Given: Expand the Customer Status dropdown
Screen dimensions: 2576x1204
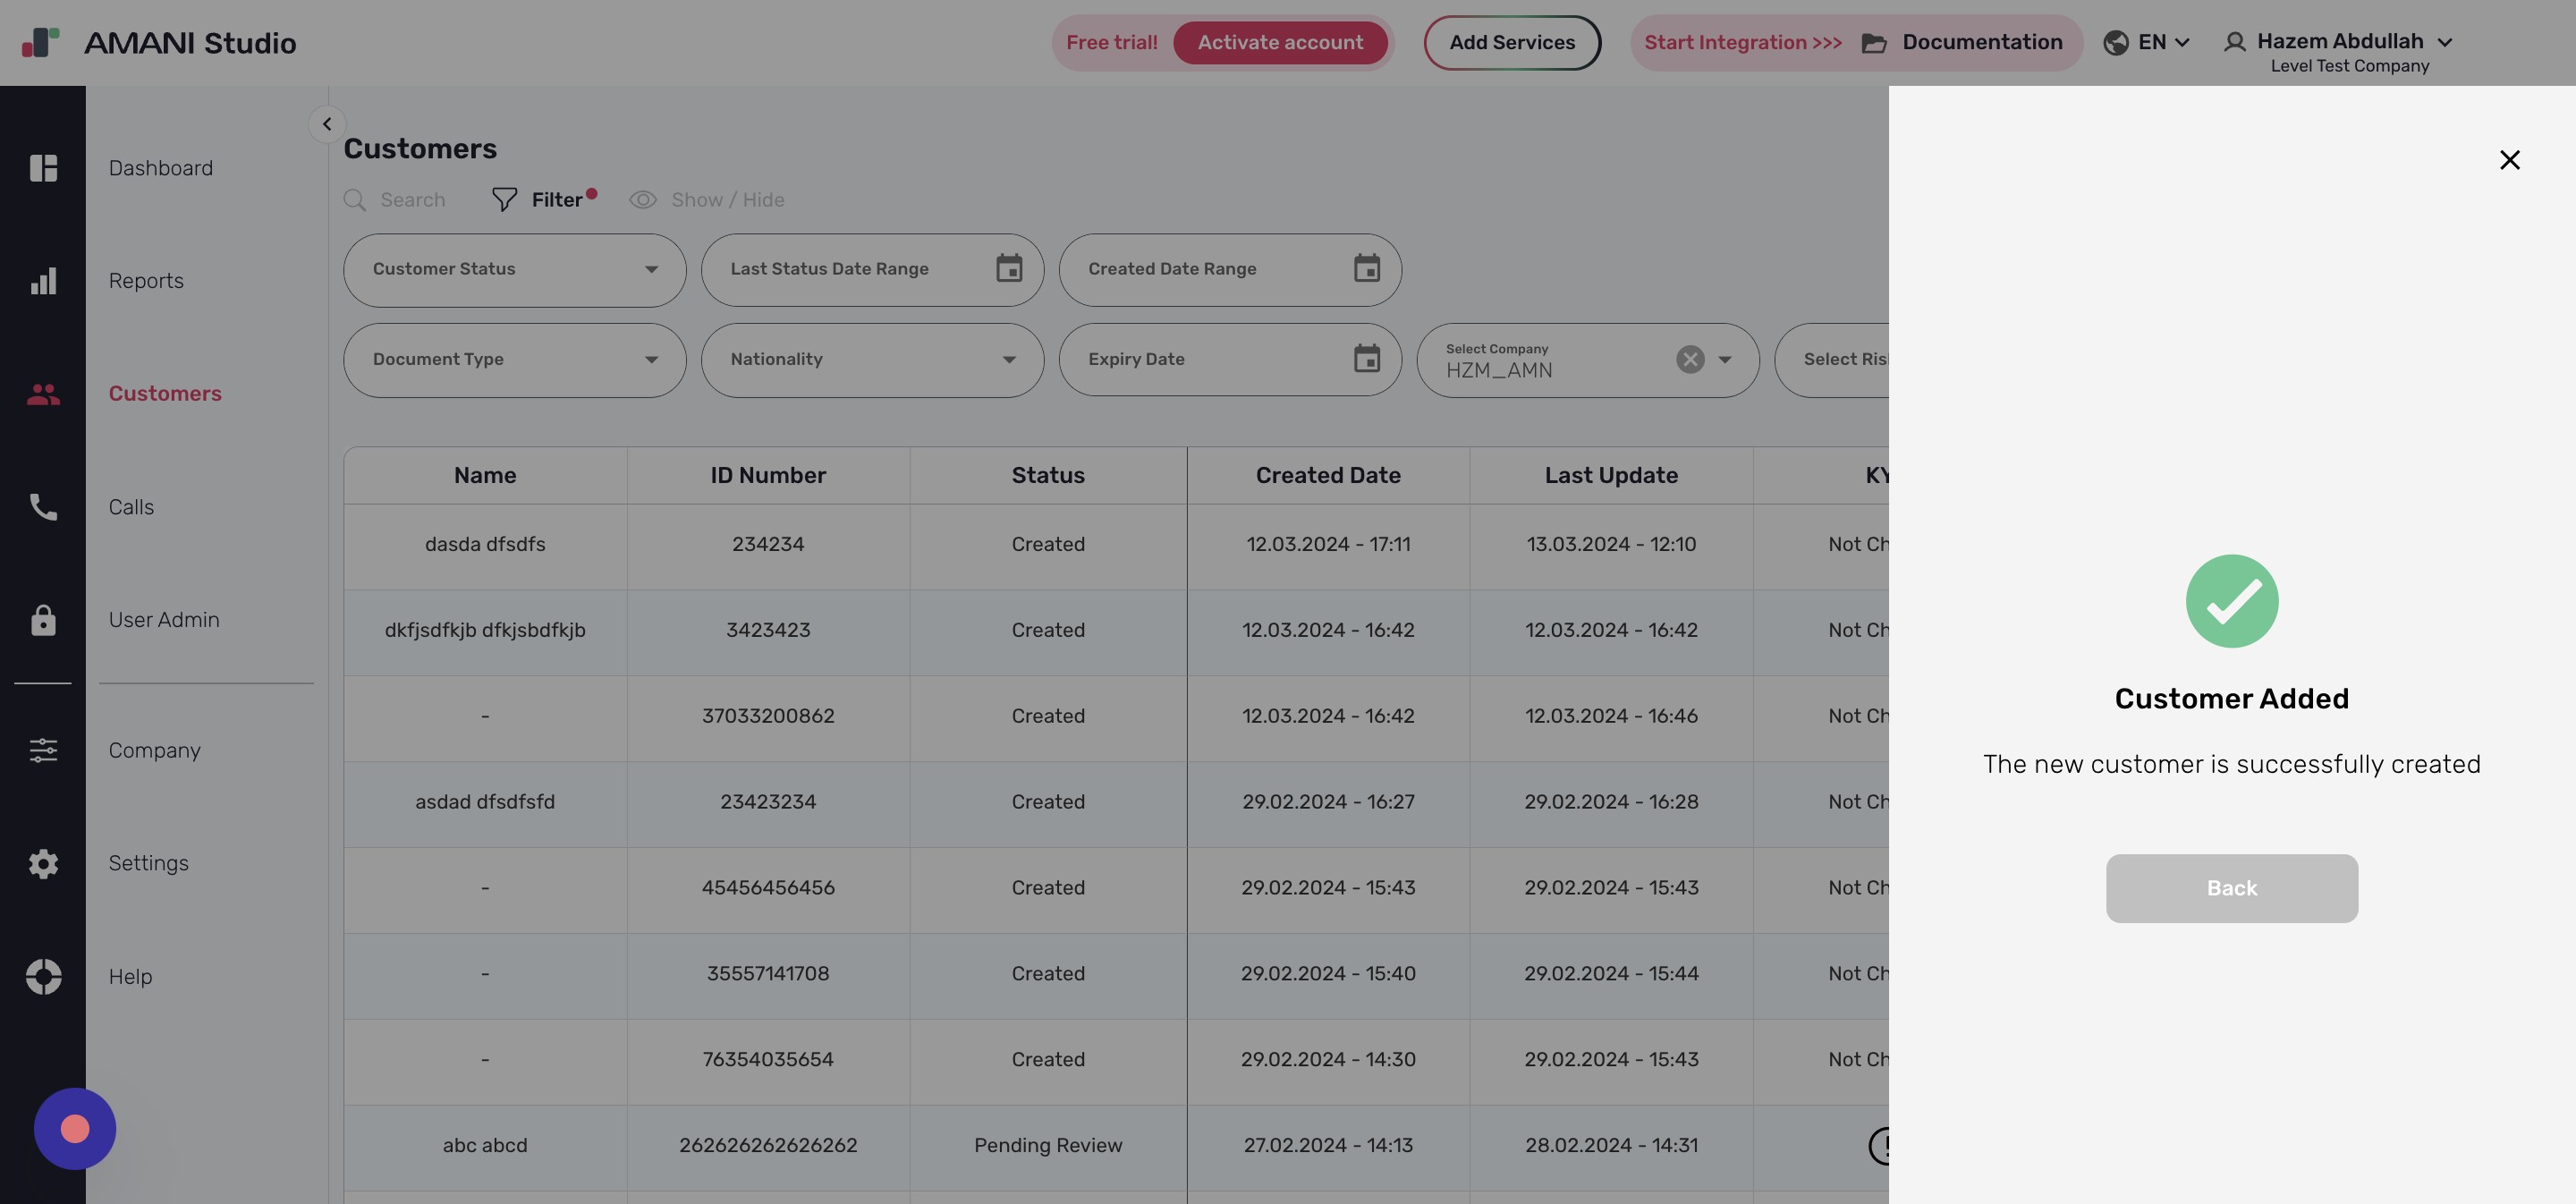Looking at the screenshot, I should (514, 270).
